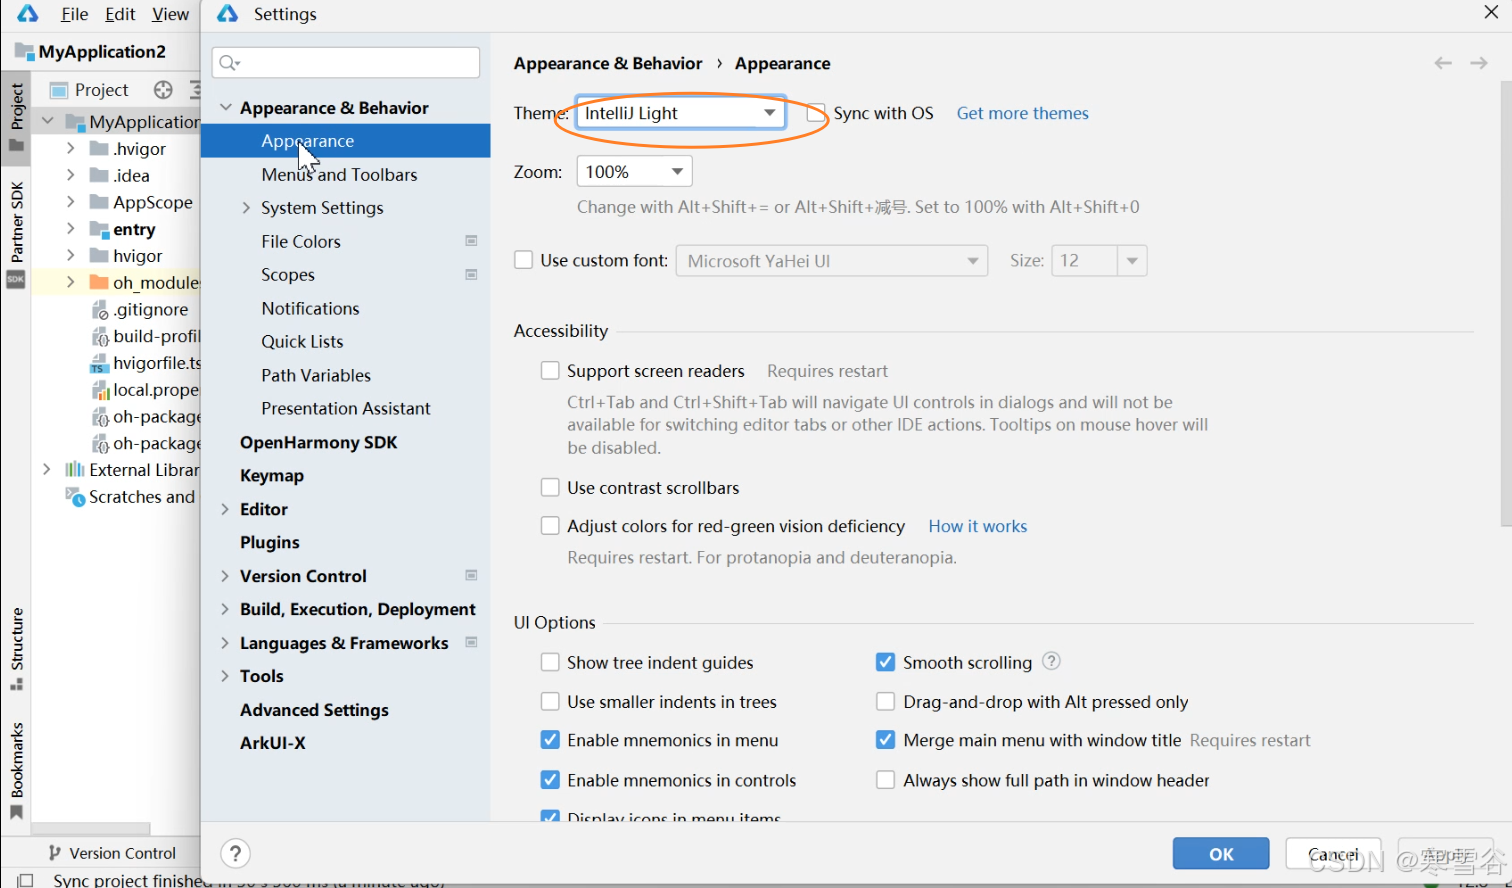Enable Use custom font checkbox
Viewport: 1512px width, 888px height.
pyautogui.click(x=523, y=260)
